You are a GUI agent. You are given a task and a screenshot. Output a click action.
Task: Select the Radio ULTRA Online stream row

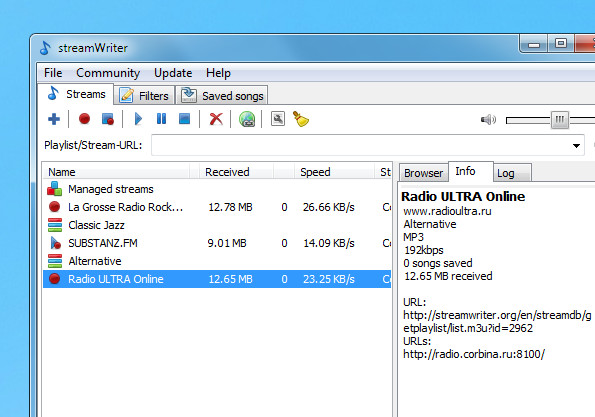[x=217, y=279]
